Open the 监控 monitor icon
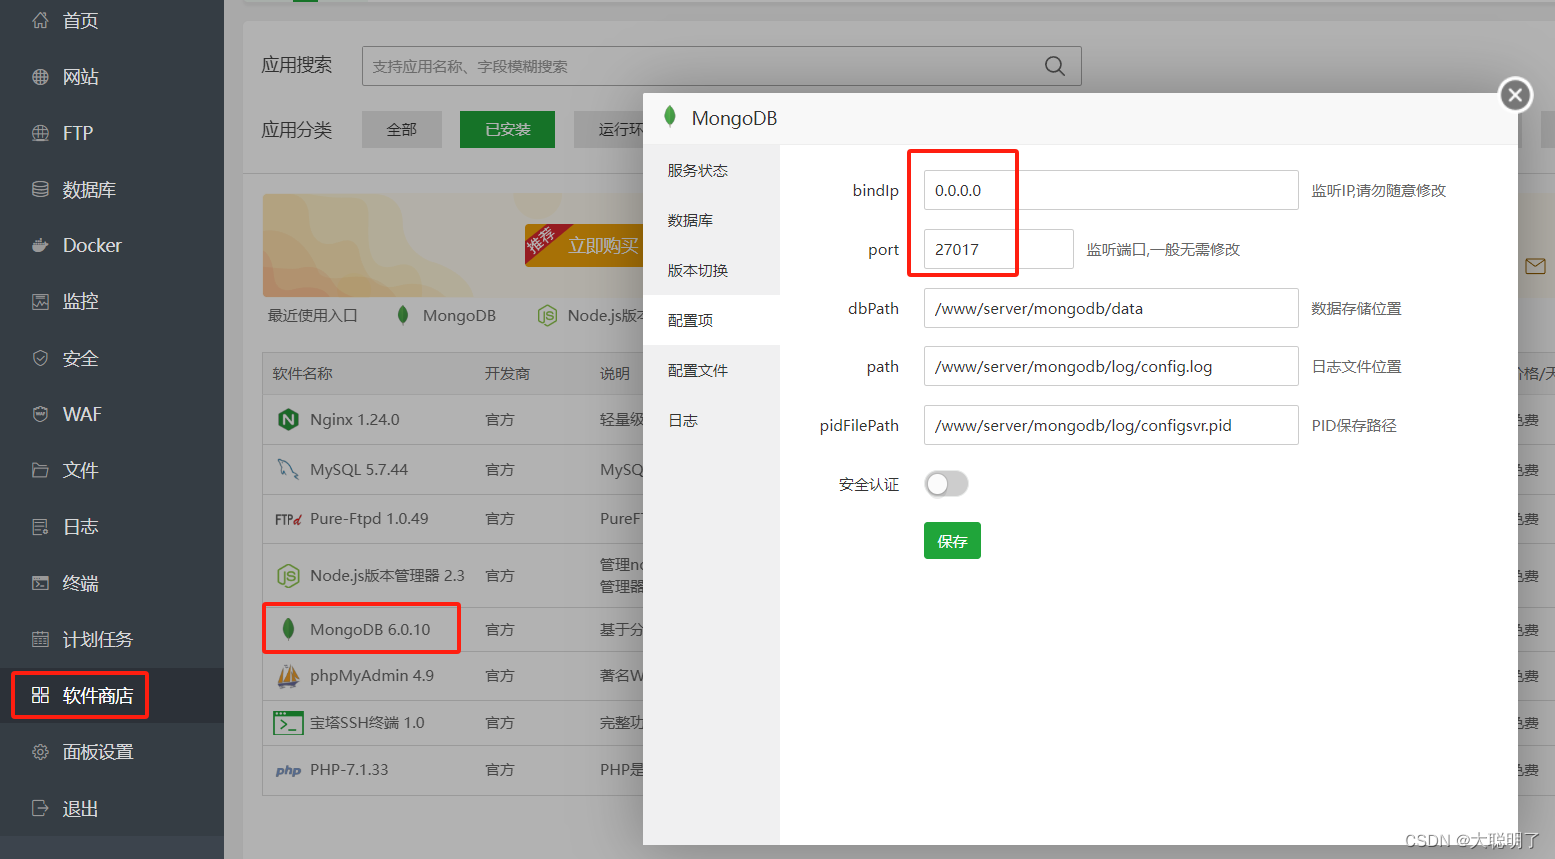1555x859 pixels. (x=40, y=301)
